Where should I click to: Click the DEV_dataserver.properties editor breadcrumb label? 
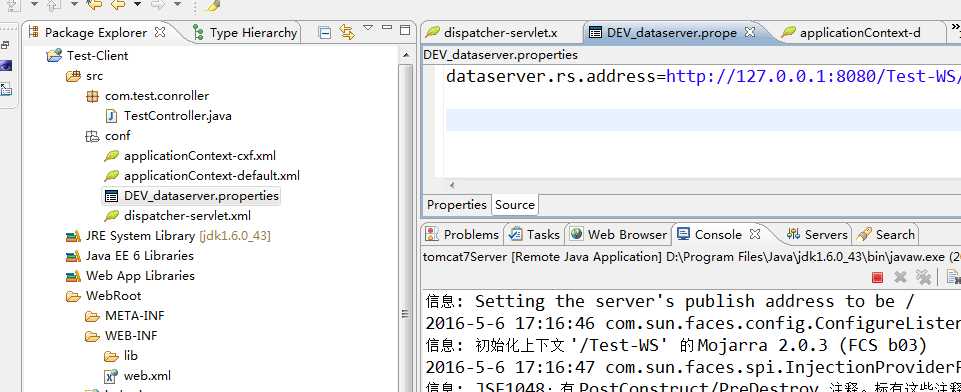tap(501, 55)
